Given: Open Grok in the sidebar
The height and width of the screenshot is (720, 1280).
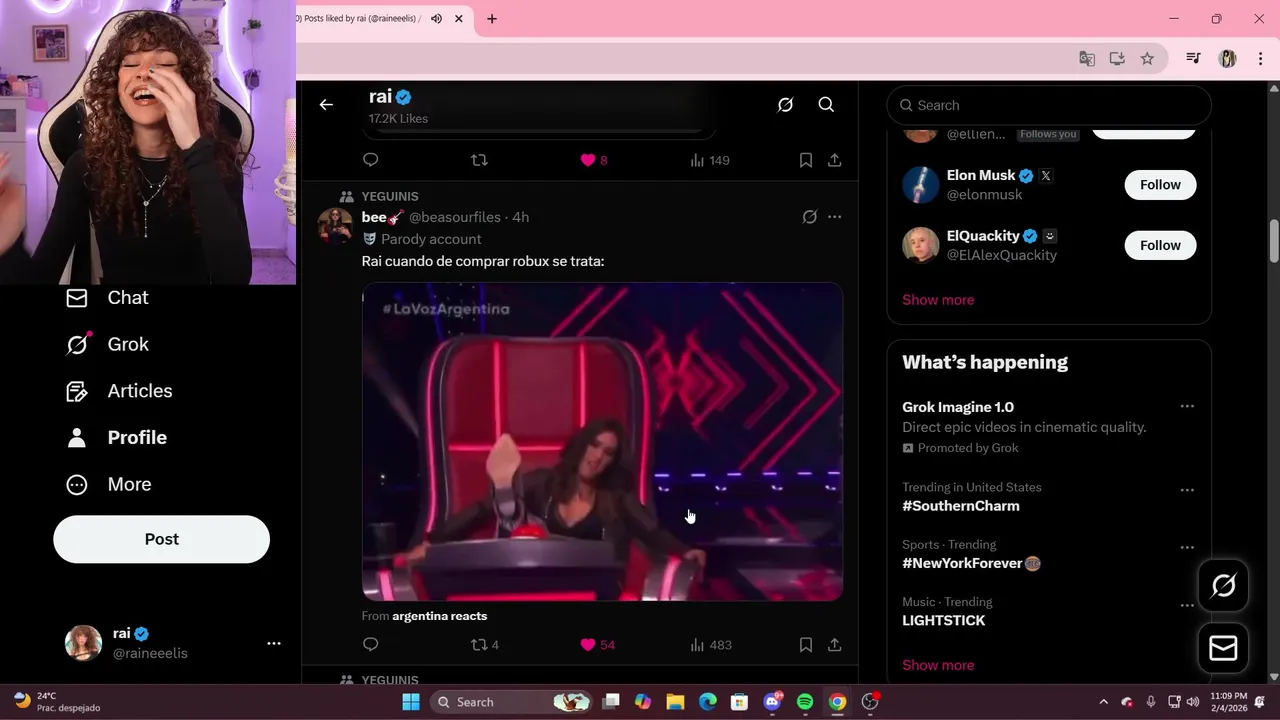Looking at the screenshot, I should (x=107, y=344).
